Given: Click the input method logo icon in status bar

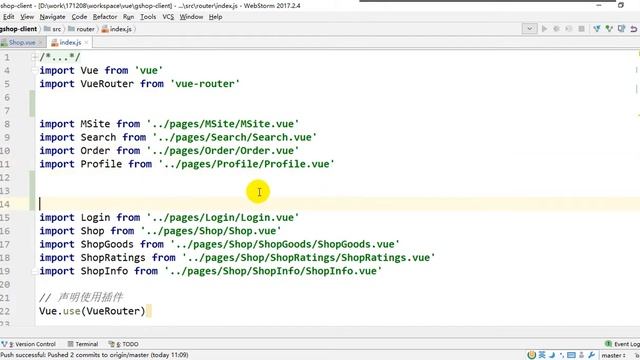Looking at the screenshot, I should point(531,355).
